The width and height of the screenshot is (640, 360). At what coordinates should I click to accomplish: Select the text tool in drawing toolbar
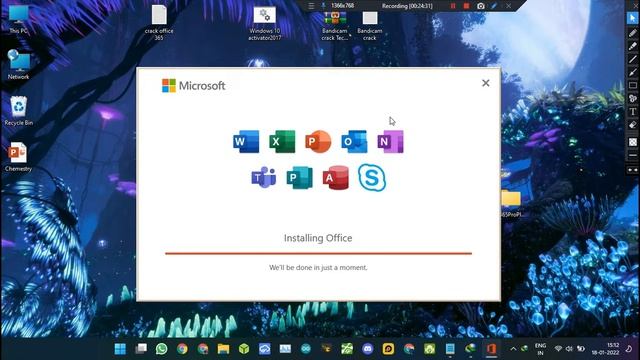click(x=633, y=111)
